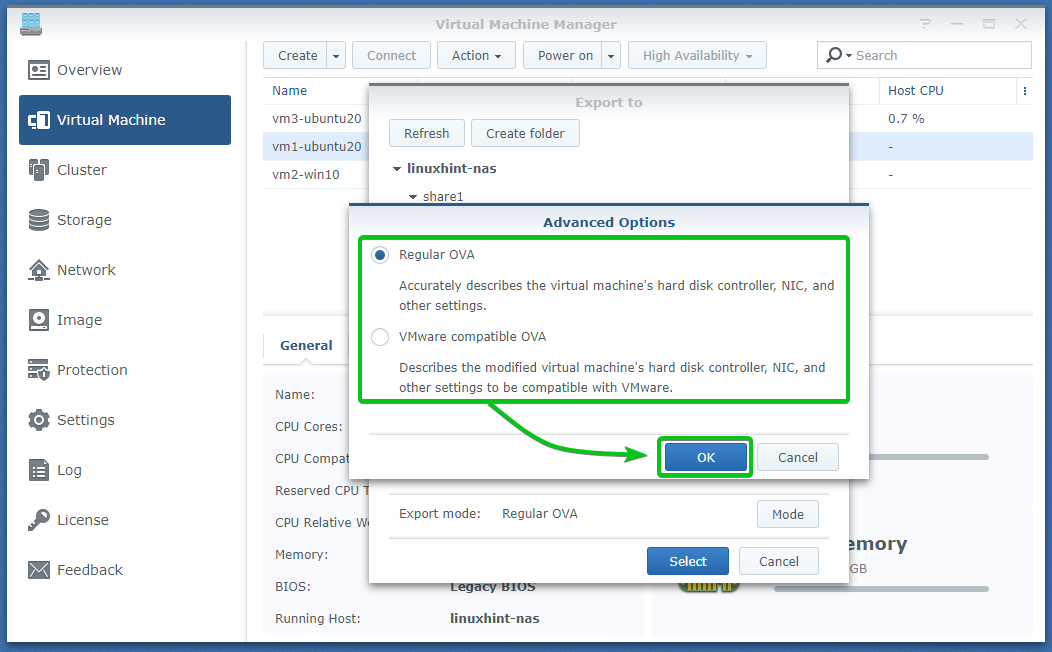Open the Create button dropdown arrow
Screen dimensions: 1052x652
336,56
